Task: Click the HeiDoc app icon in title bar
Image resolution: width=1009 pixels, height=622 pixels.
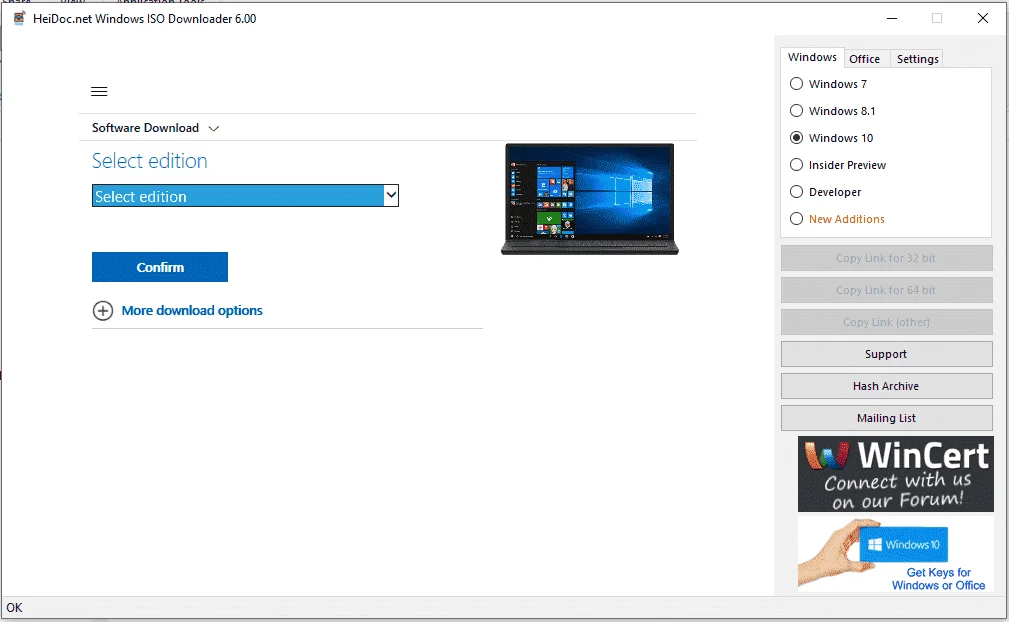Action: tap(19, 18)
